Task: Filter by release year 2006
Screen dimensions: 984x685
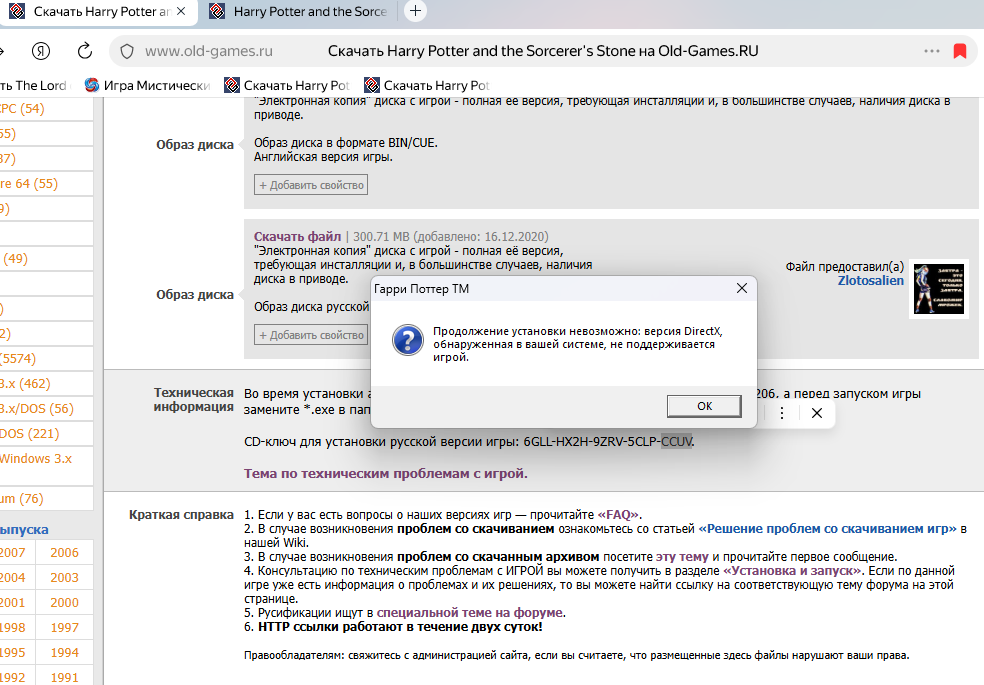Action: coord(64,553)
